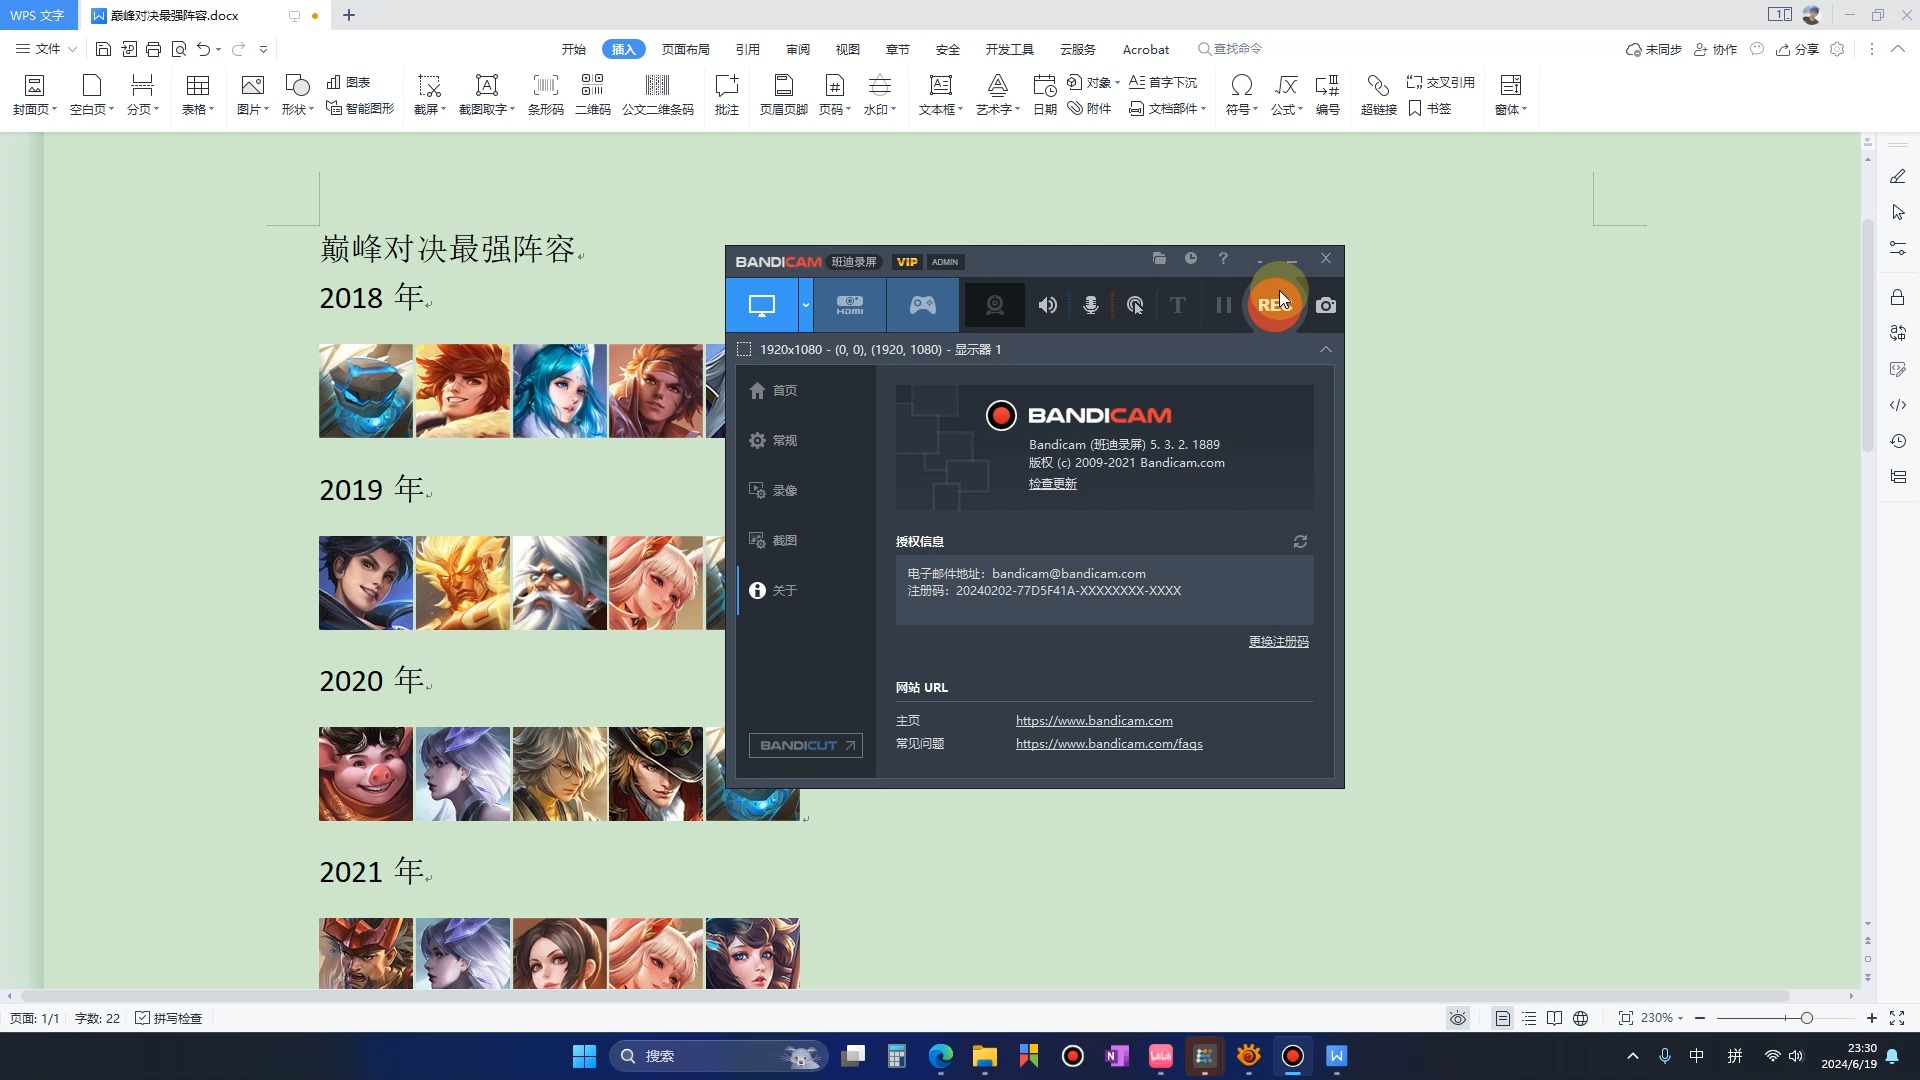Open page number (页码) dropdown

[x=834, y=109]
